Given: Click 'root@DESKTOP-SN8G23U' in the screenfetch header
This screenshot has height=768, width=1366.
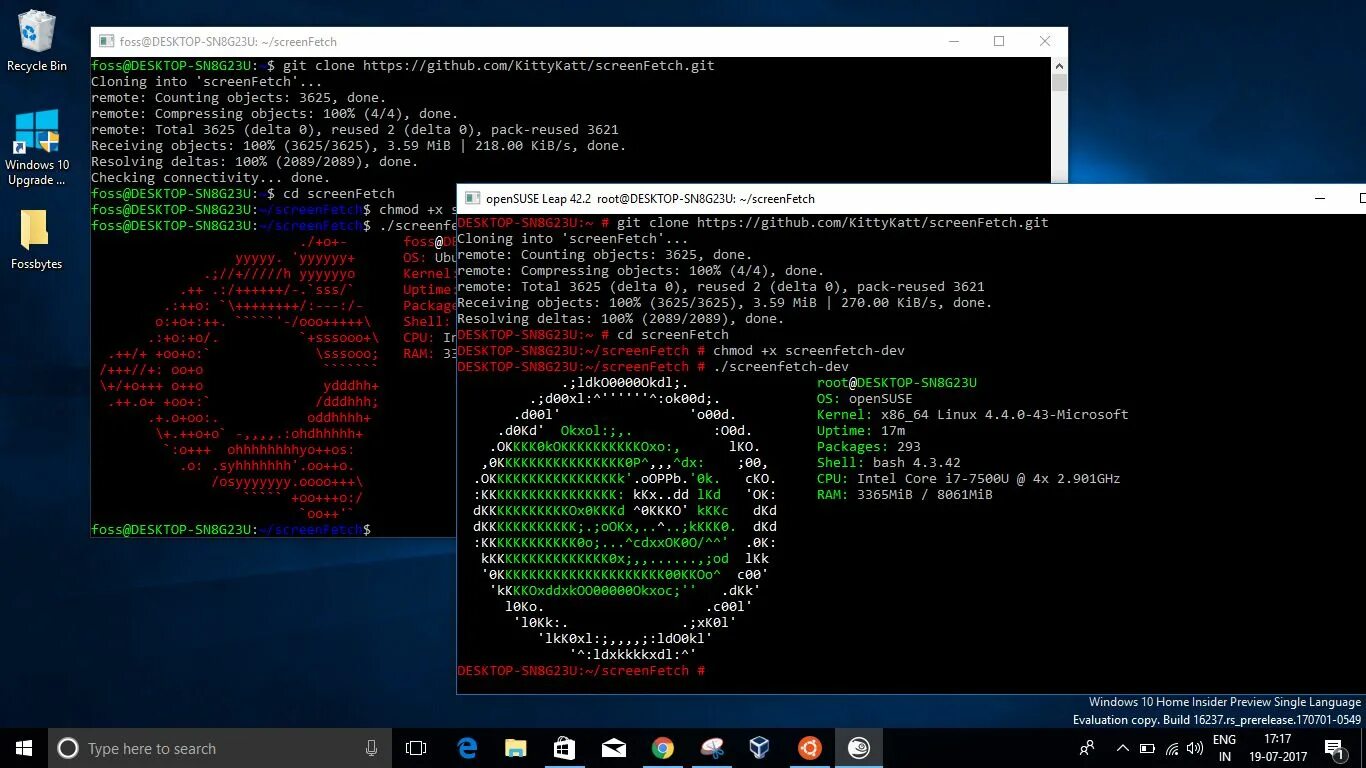Looking at the screenshot, I should pyautogui.click(x=897, y=382).
